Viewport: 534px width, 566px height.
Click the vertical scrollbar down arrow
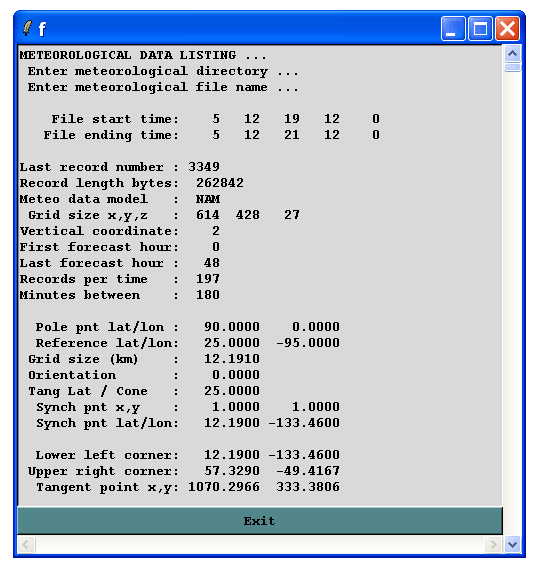click(x=512, y=544)
